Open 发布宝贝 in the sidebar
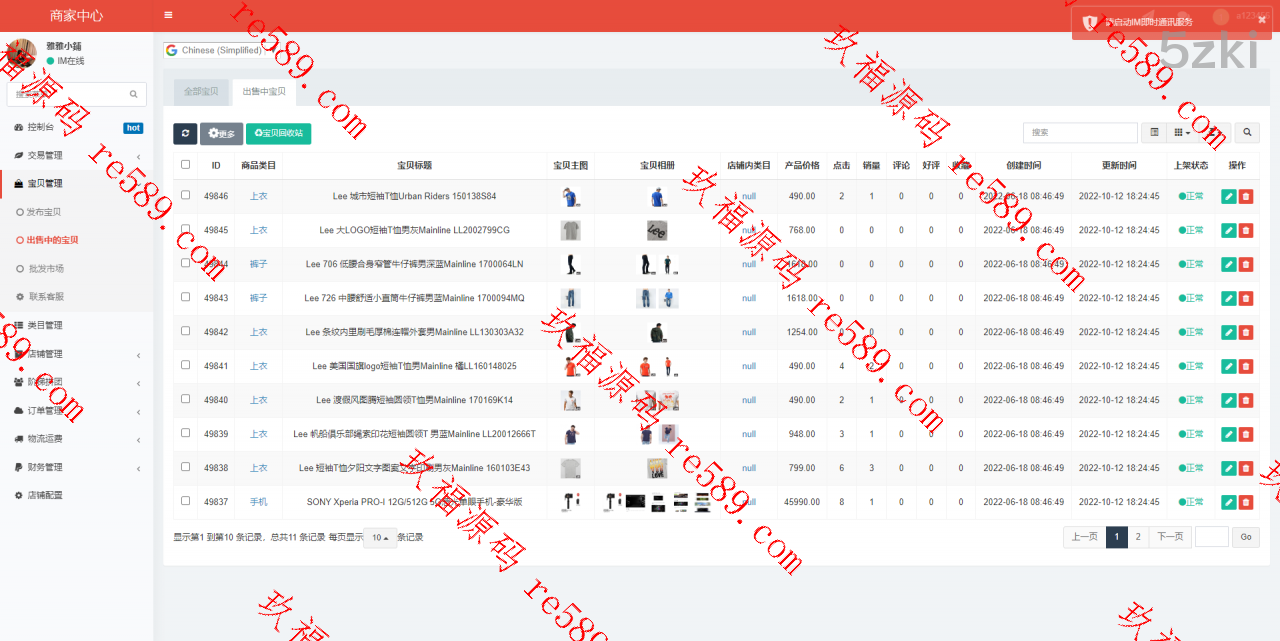The height and width of the screenshot is (641, 1280). click(43, 212)
